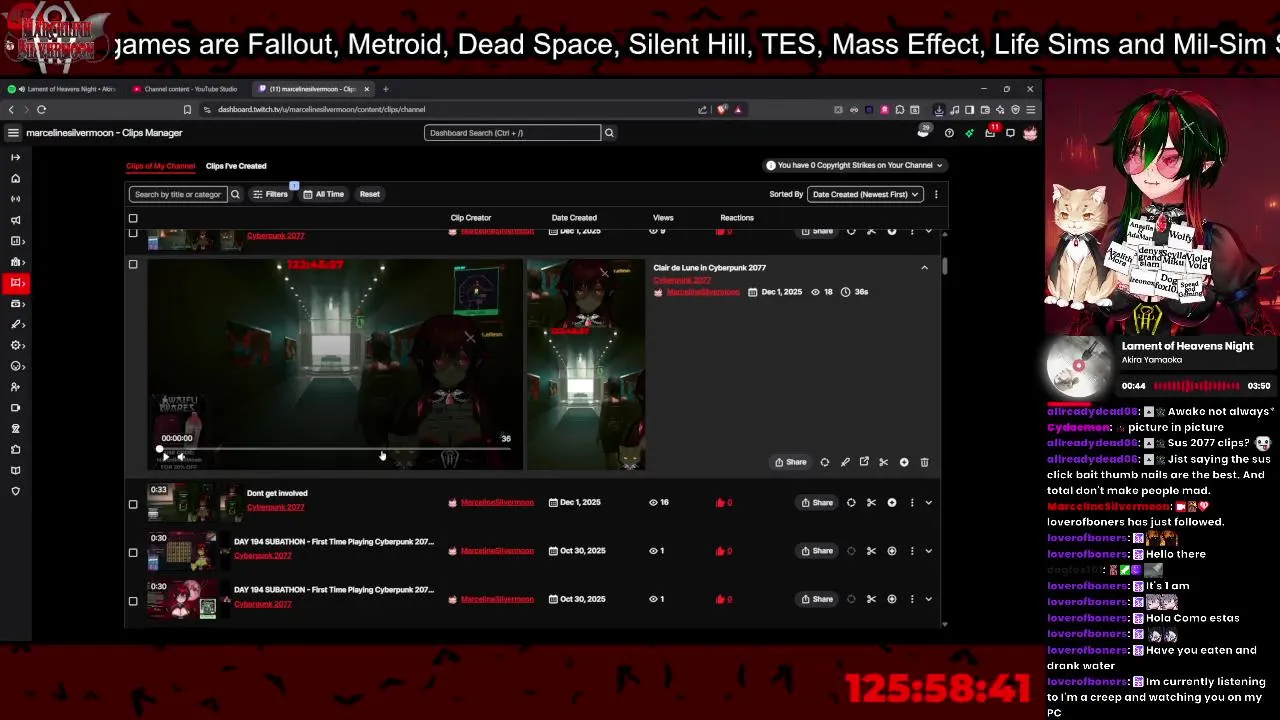This screenshot has height=720, width=1280.
Task: Open the whispers chat bubble icon
Action: pyautogui.click(x=1011, y=132)
